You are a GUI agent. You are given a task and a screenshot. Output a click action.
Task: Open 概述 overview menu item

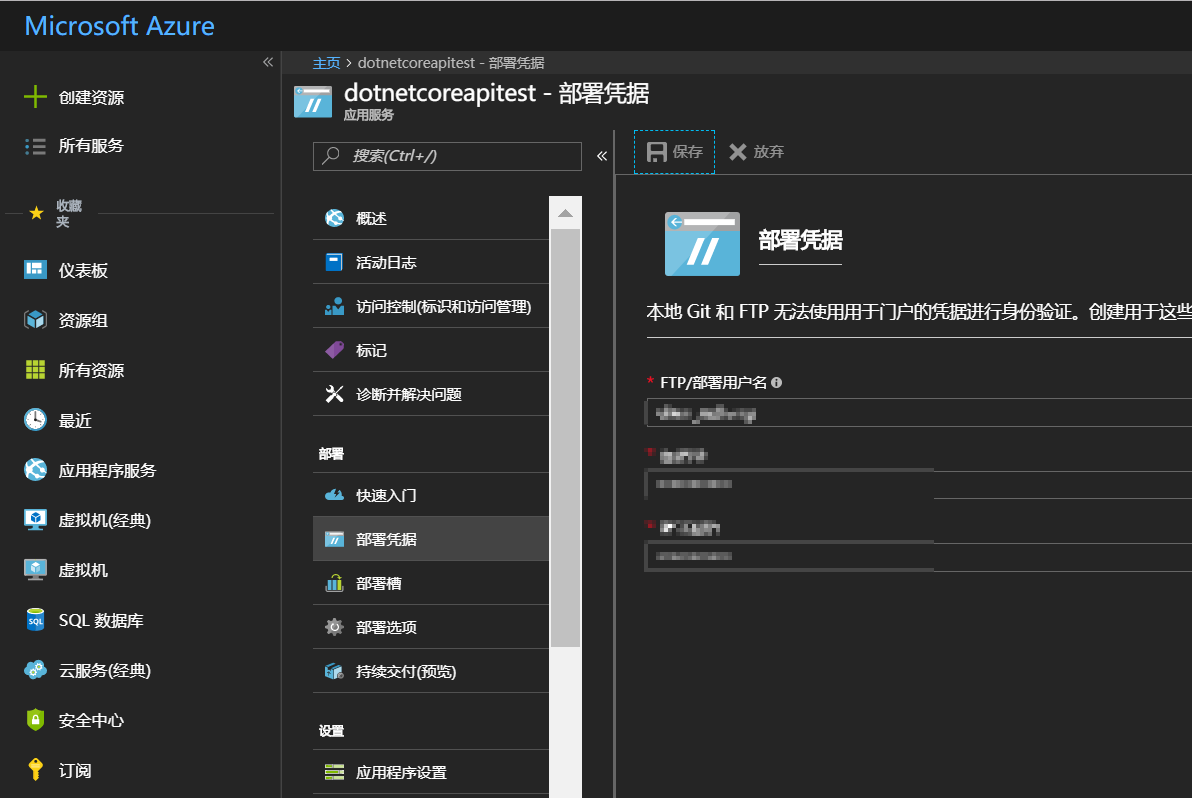click(x=431, y=218)
